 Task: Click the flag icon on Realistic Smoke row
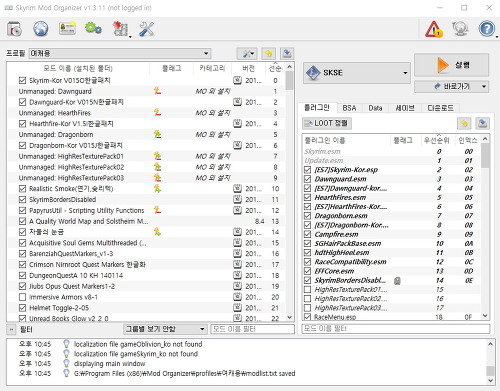pos(157,189)
